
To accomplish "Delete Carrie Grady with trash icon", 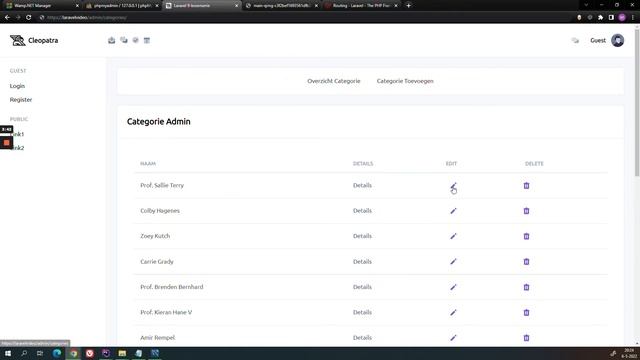I will [526, 262].
